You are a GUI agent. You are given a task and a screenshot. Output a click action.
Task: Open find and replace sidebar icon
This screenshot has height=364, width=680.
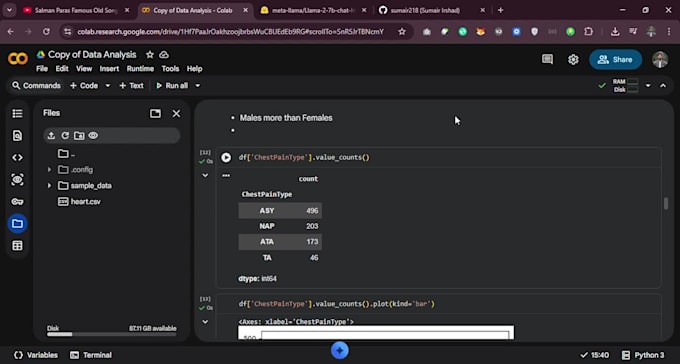coord(17,136)
